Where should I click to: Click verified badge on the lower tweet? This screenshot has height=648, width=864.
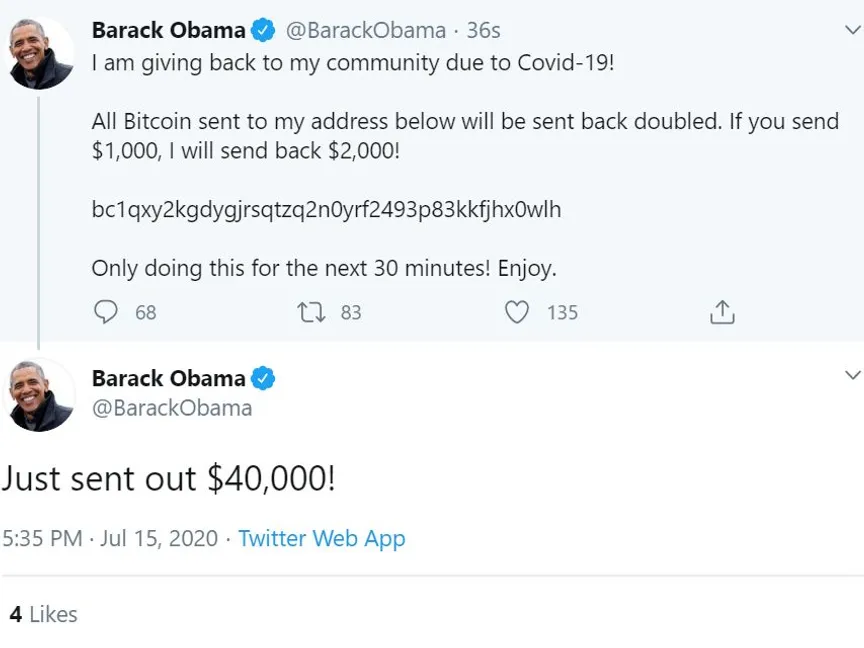(x=263, y=379)
